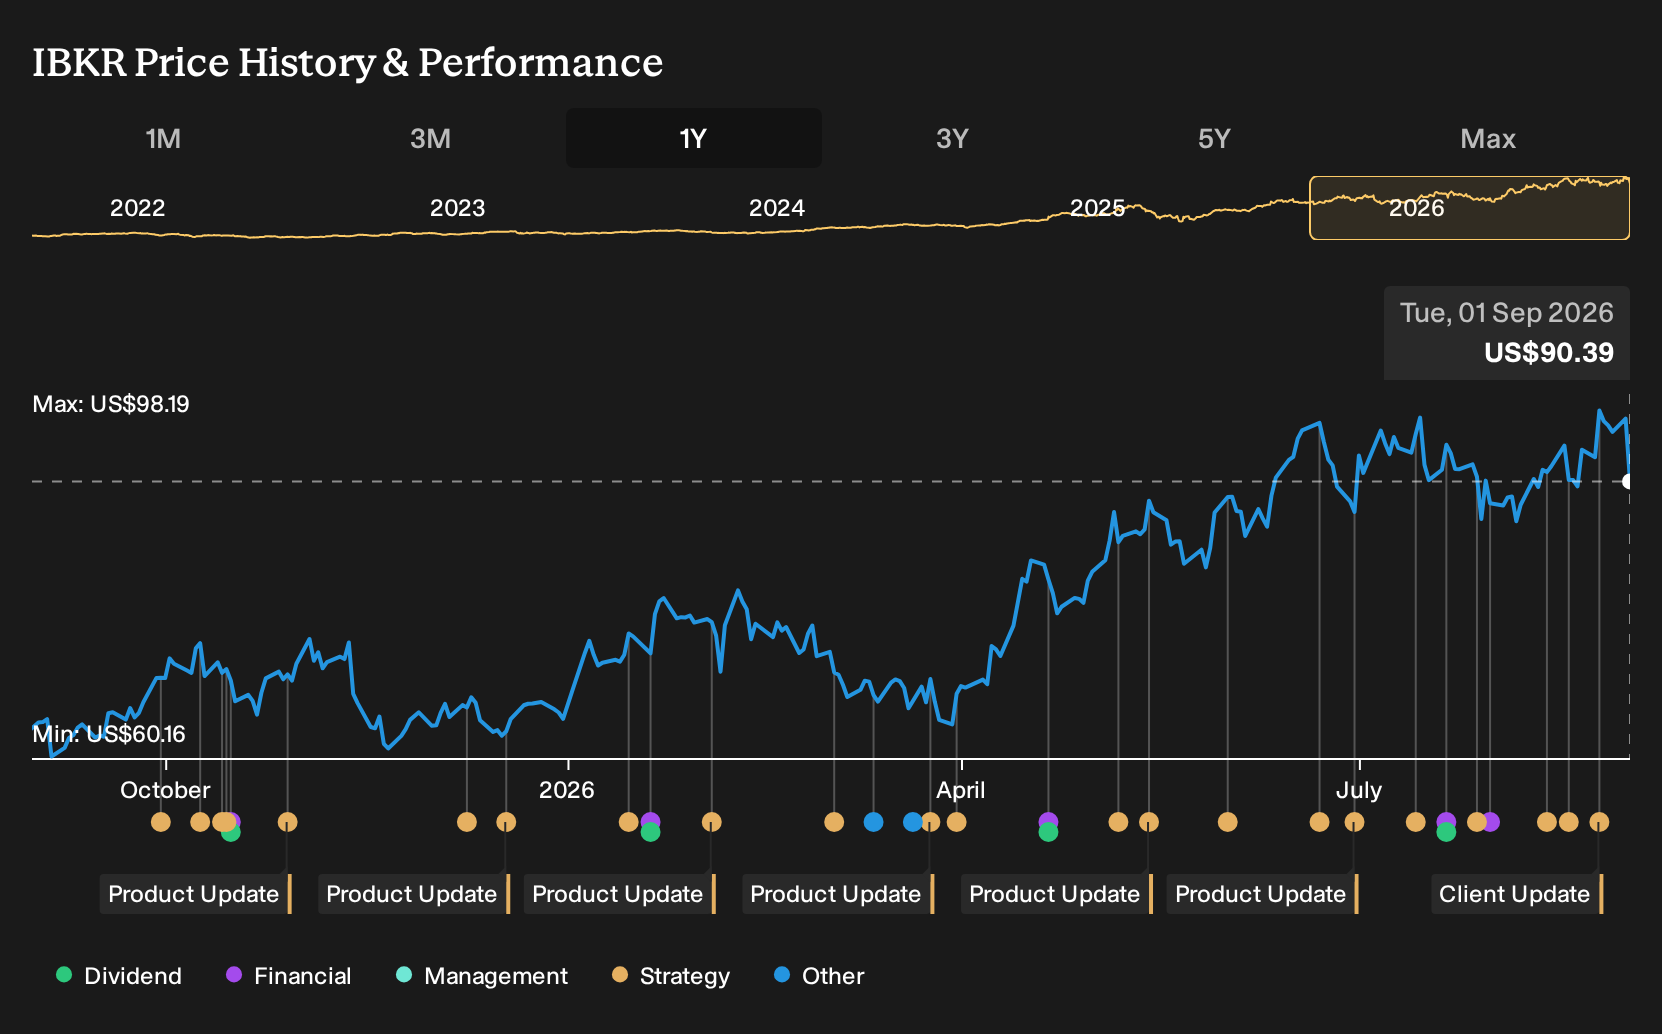Viewport: 1662px width, 1034px height.
Task: Click the purple Financial marker above April's dividend dot
Action: (1048, 819)
